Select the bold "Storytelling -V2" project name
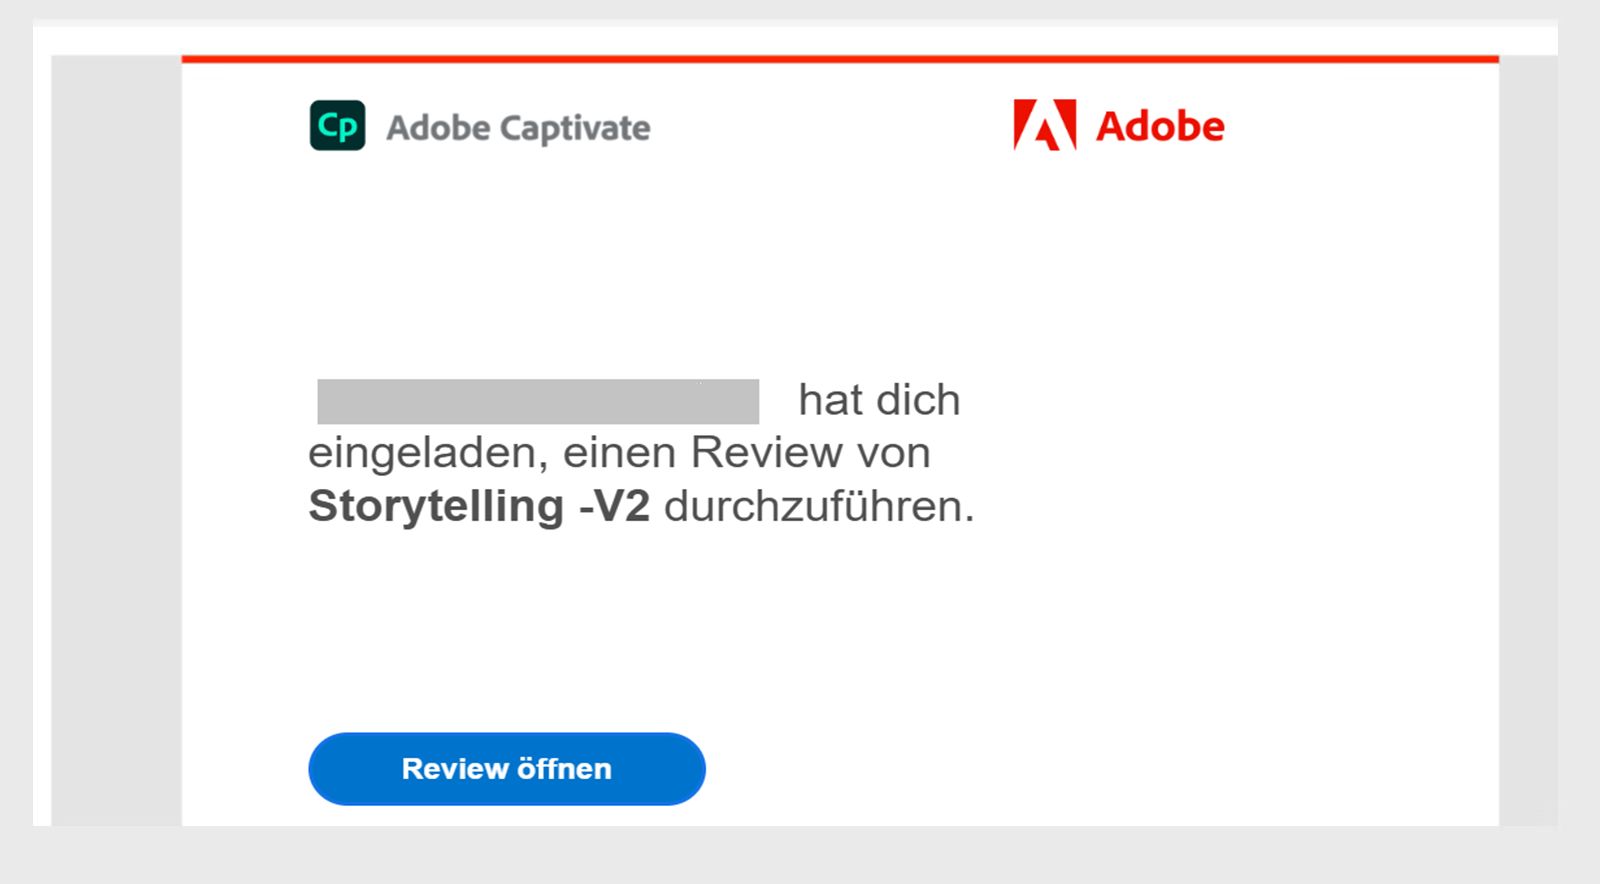This screenshot has width=1600, height=884. [479, 506]
